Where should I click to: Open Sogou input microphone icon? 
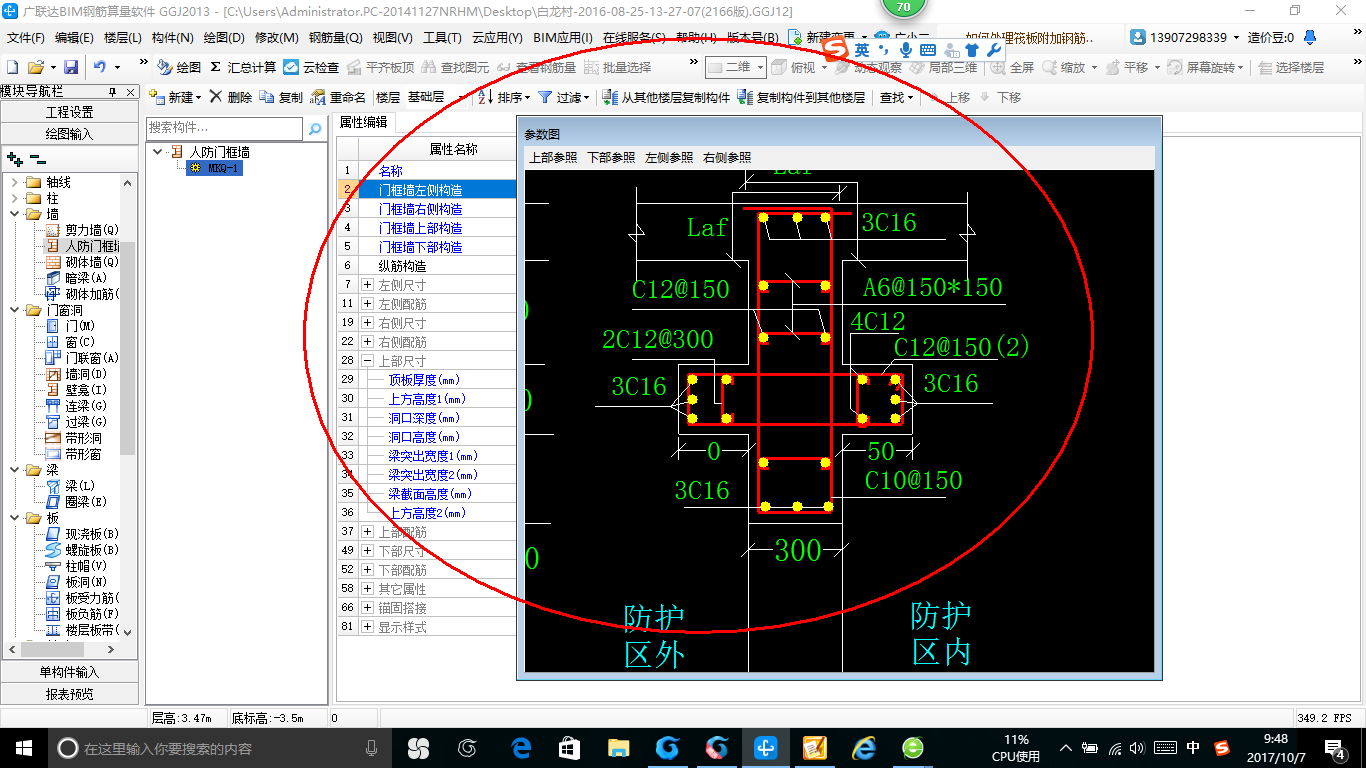pos(906,49)
